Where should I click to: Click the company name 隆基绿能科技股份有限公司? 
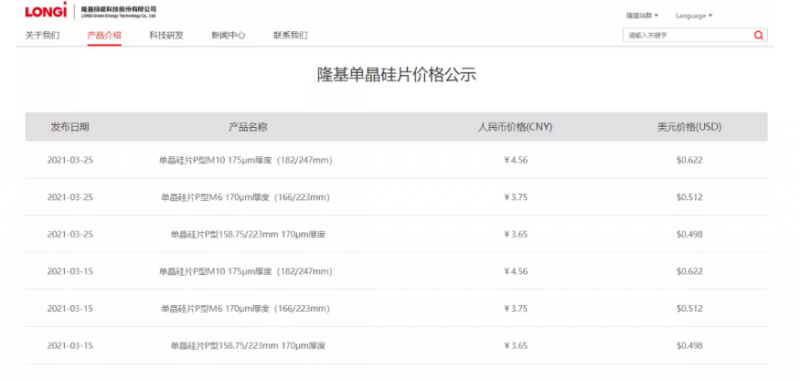(119, 9)
